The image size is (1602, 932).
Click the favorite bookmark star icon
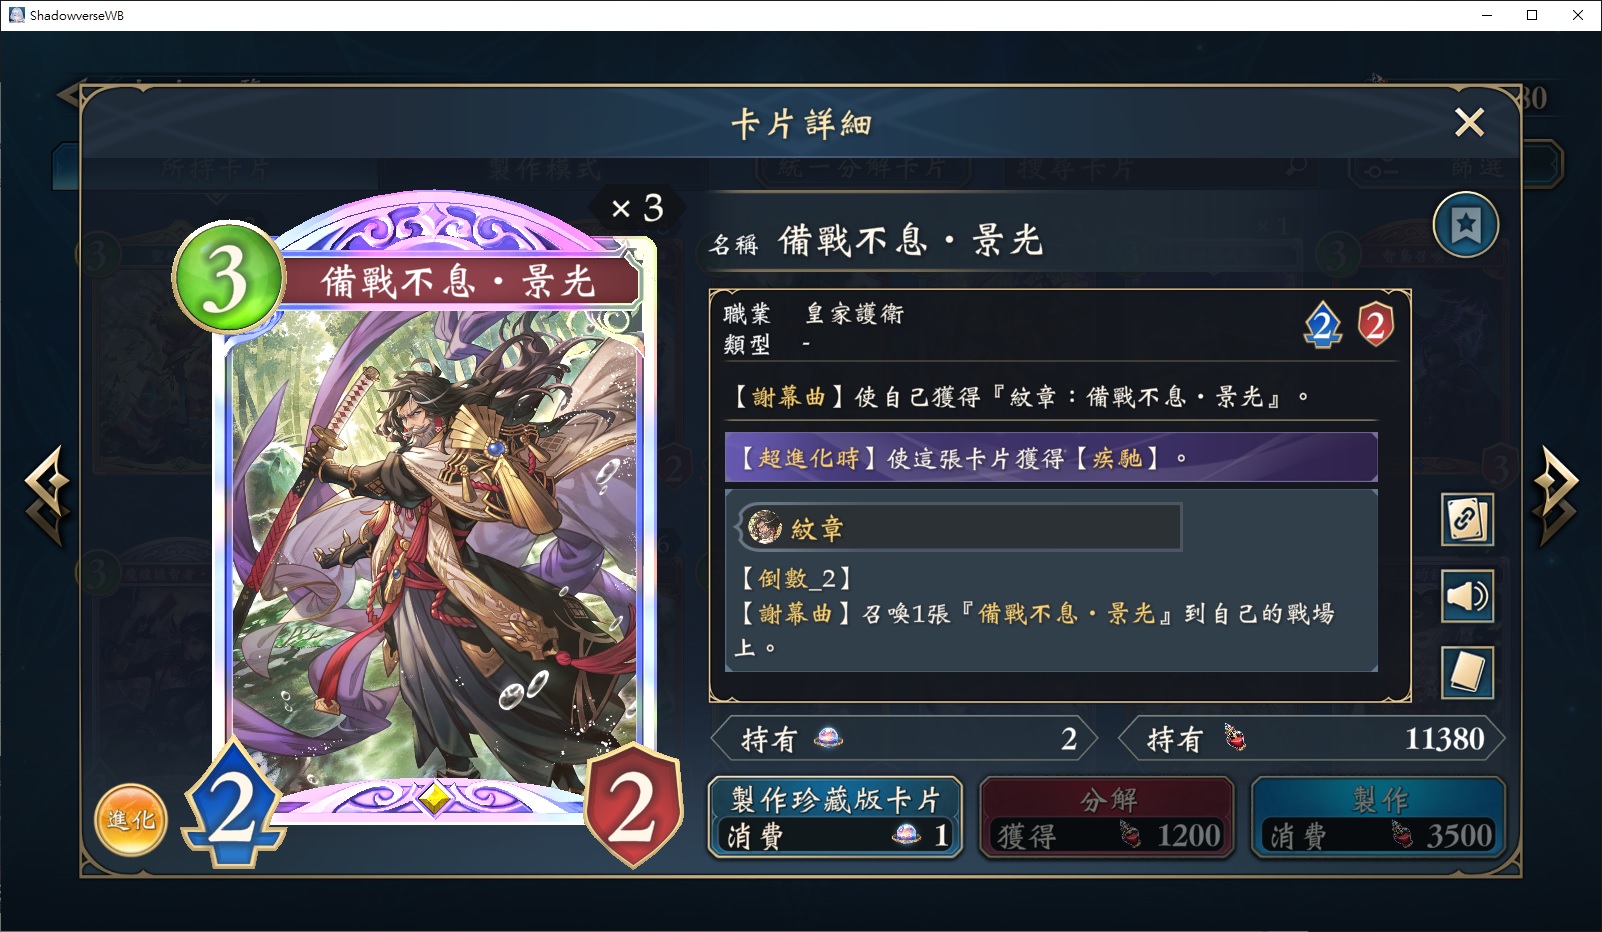pyautogui.click(x=1465, y=225)
